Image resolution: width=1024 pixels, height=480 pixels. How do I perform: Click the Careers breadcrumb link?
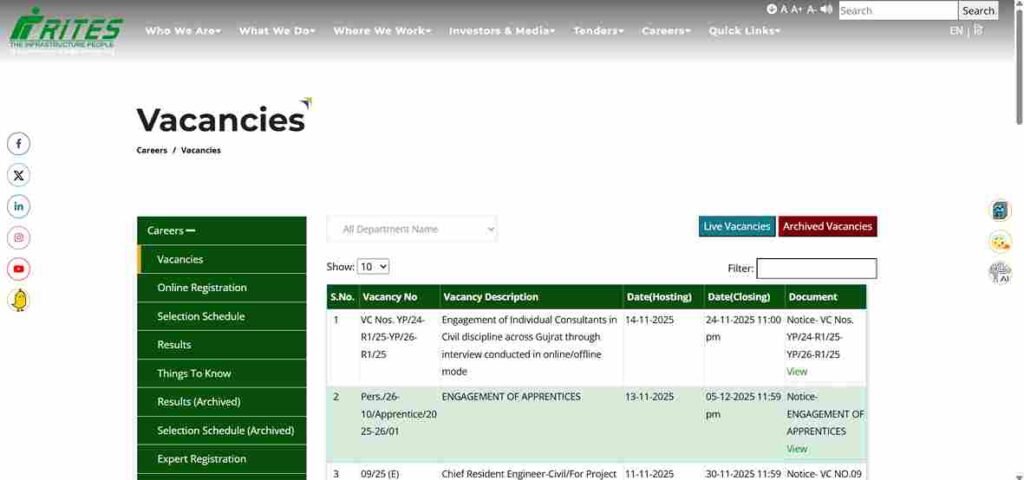coord(152,150)
